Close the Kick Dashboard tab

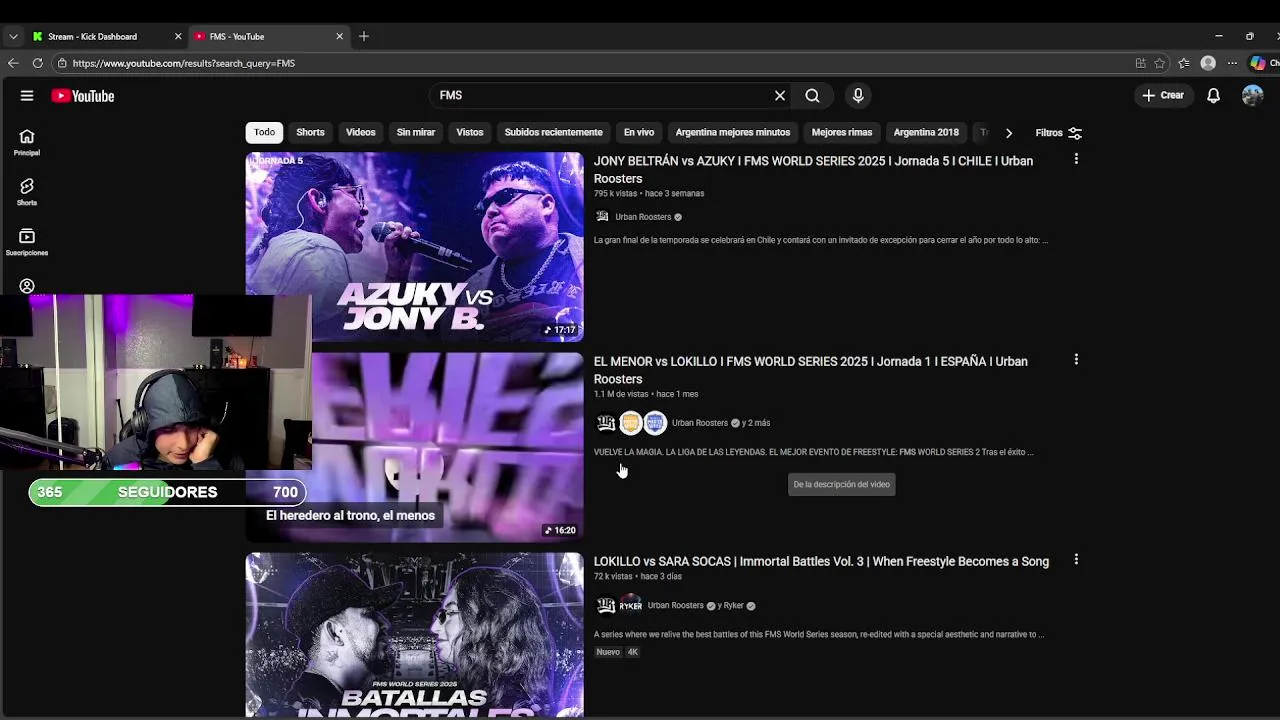tap(178, 36)
